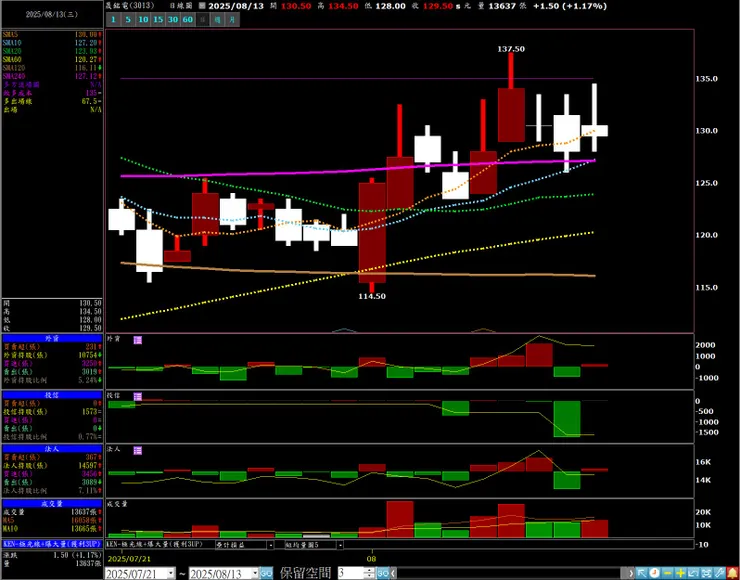Click the clock icon in bottom toolbar

point(655,573)
